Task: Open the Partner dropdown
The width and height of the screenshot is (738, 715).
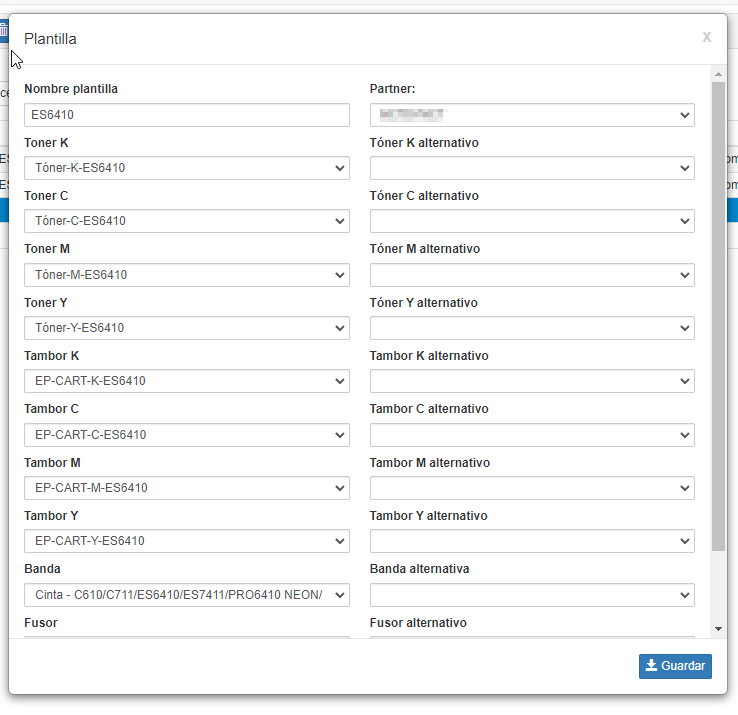Action: (531, 115)
